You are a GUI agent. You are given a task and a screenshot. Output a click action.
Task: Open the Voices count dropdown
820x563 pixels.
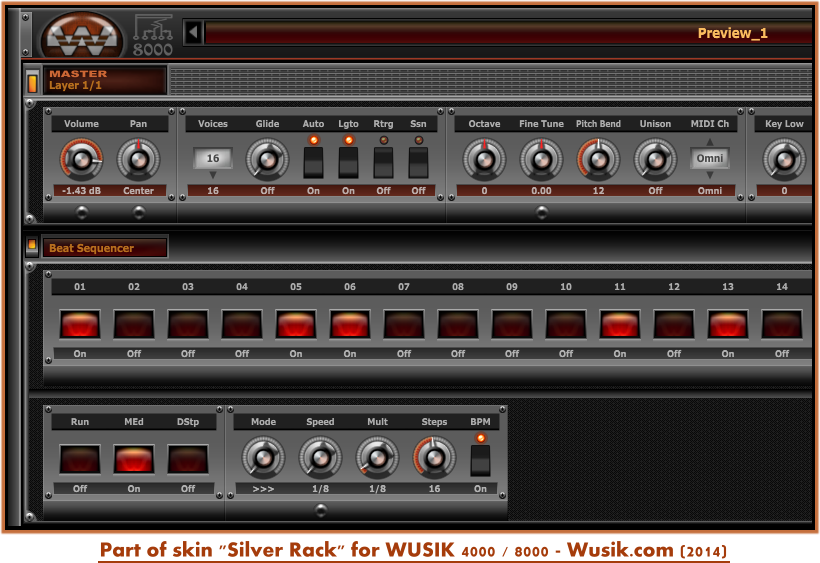click(213, 159)
